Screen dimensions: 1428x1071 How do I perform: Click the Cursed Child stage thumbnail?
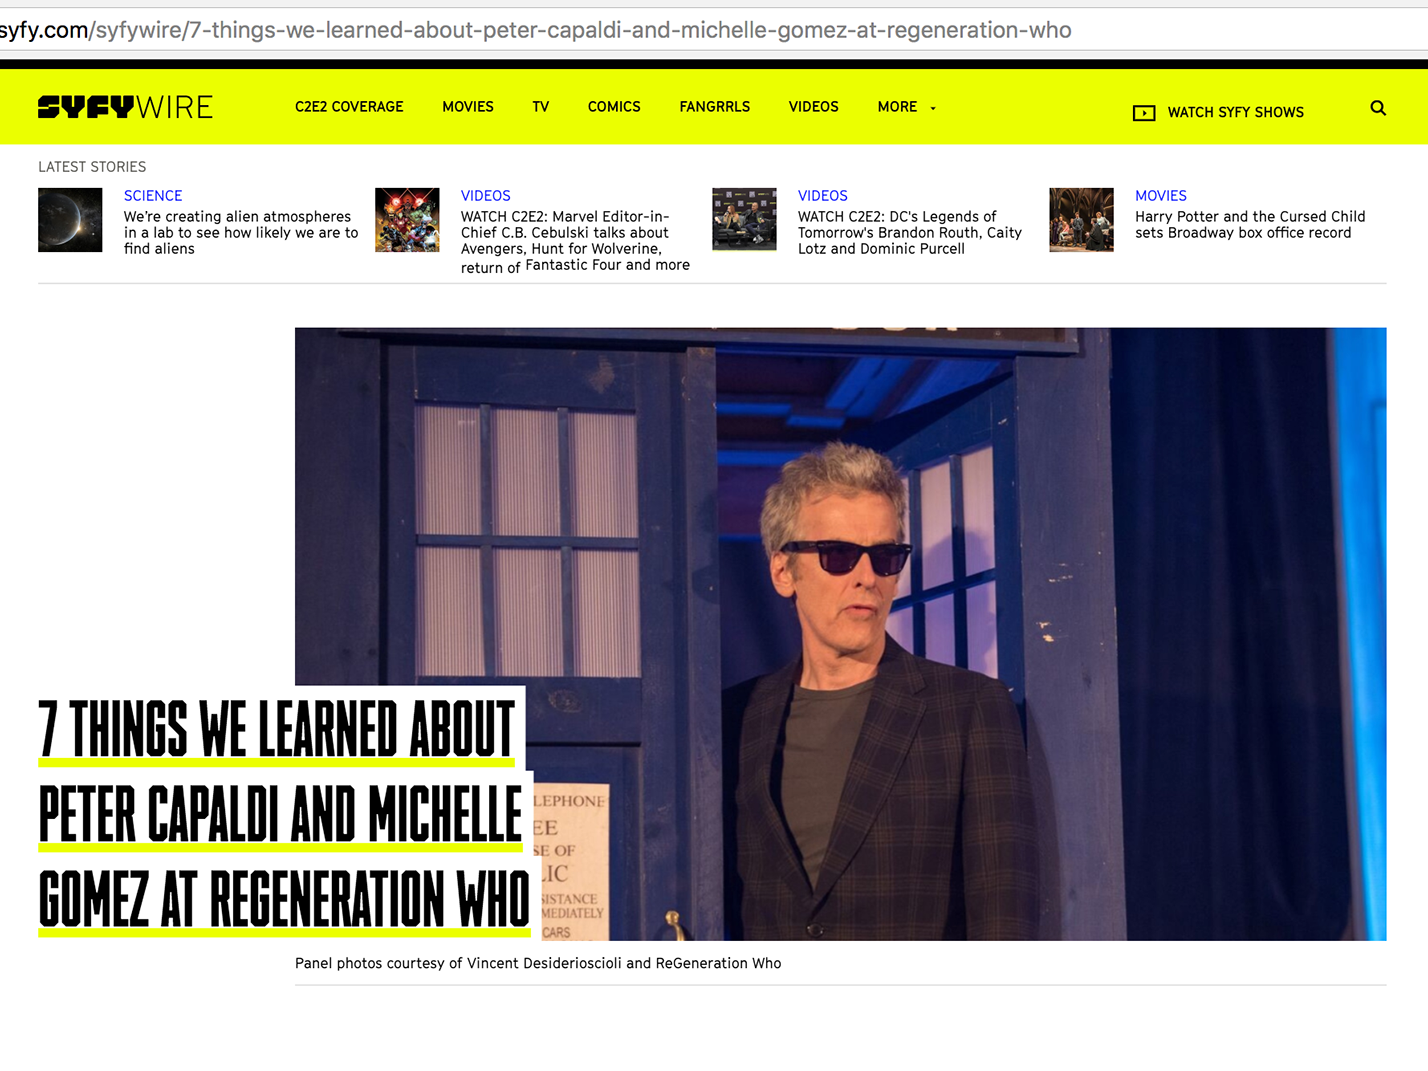(1081, 220)
